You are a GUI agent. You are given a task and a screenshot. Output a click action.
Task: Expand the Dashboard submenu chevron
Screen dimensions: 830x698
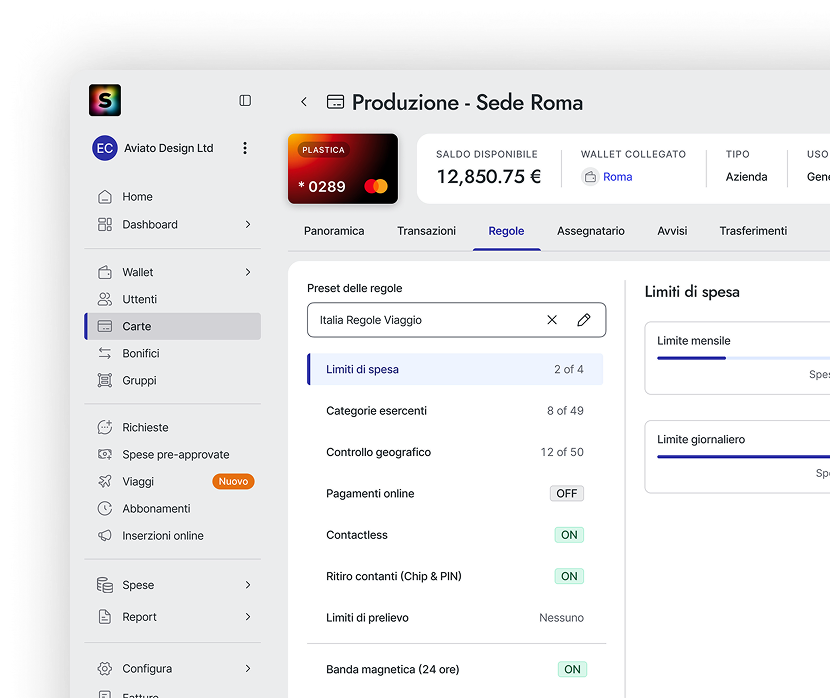pyautogui.click(x=248, y=225)
